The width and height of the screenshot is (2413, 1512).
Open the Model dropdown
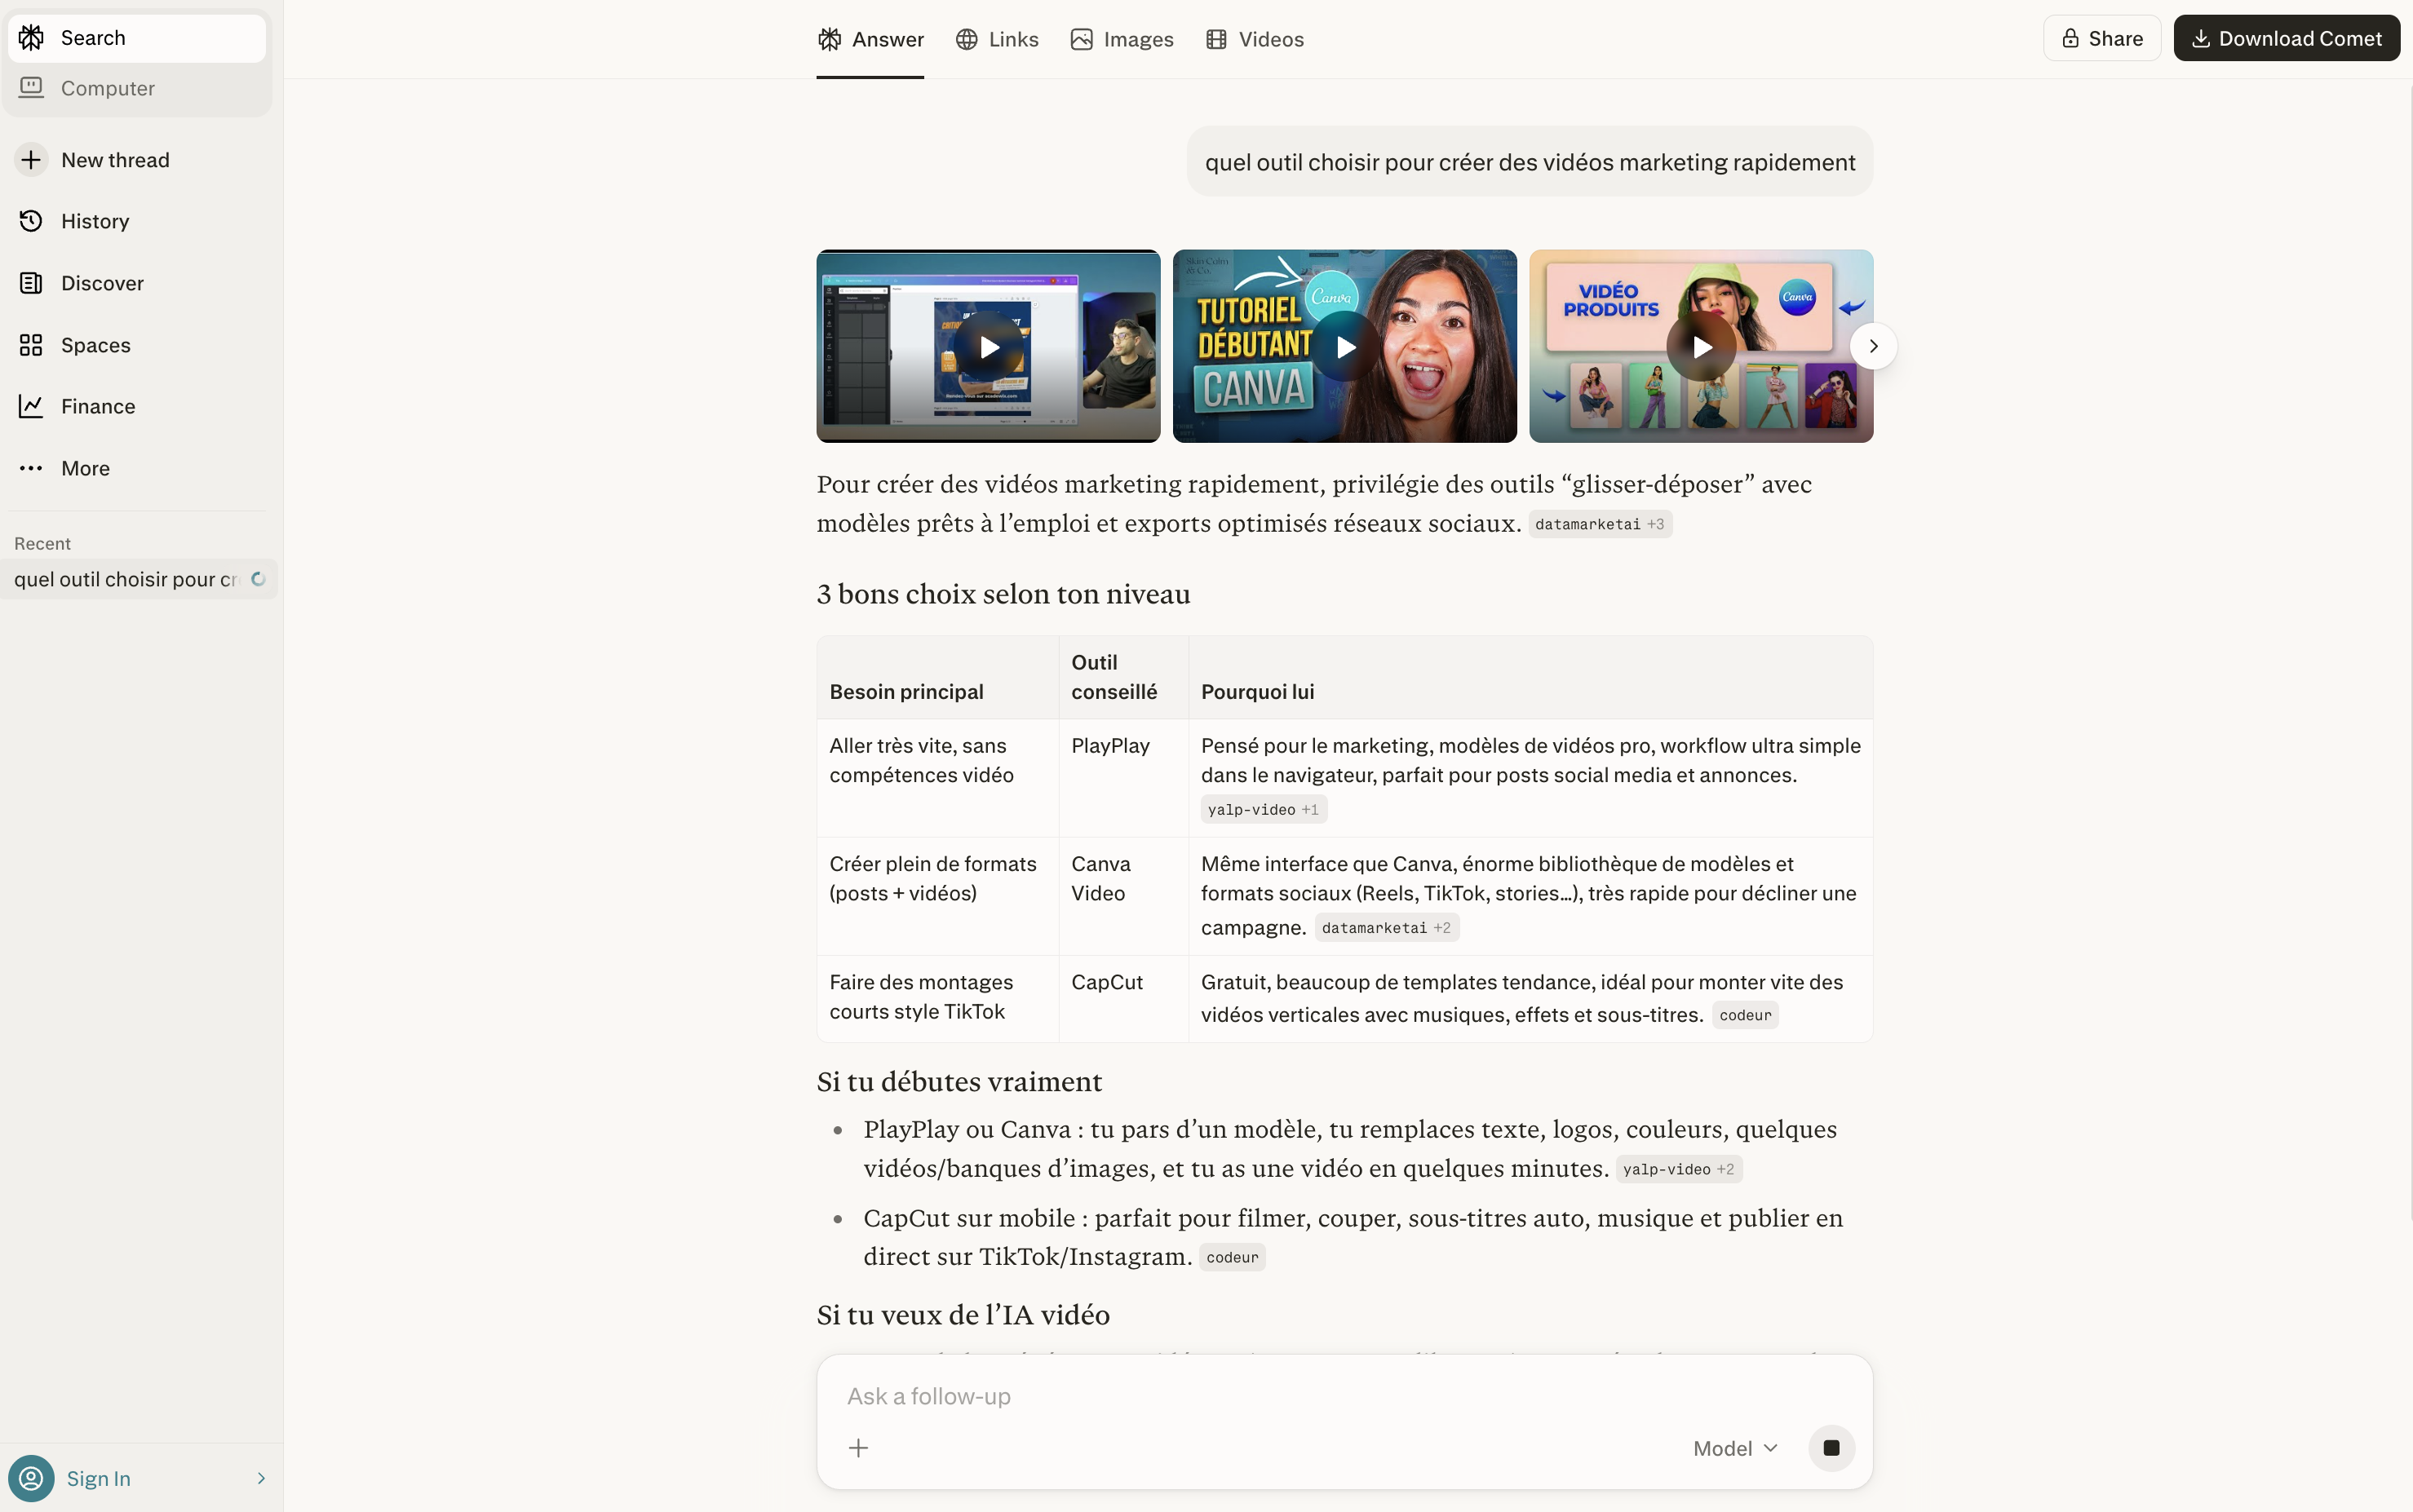tap(1735, 1448)
